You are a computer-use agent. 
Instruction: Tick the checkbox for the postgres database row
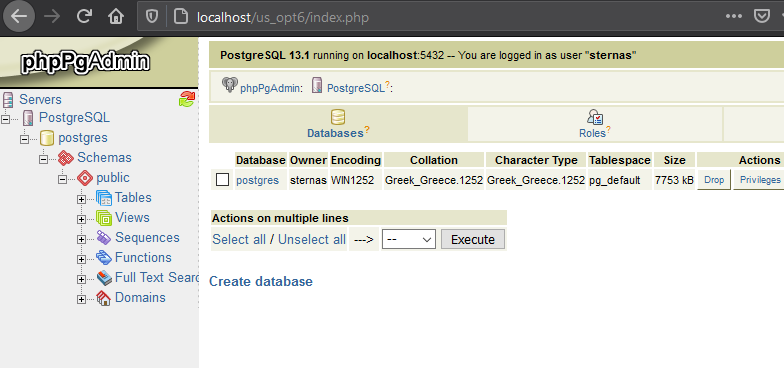pos(222,180)
